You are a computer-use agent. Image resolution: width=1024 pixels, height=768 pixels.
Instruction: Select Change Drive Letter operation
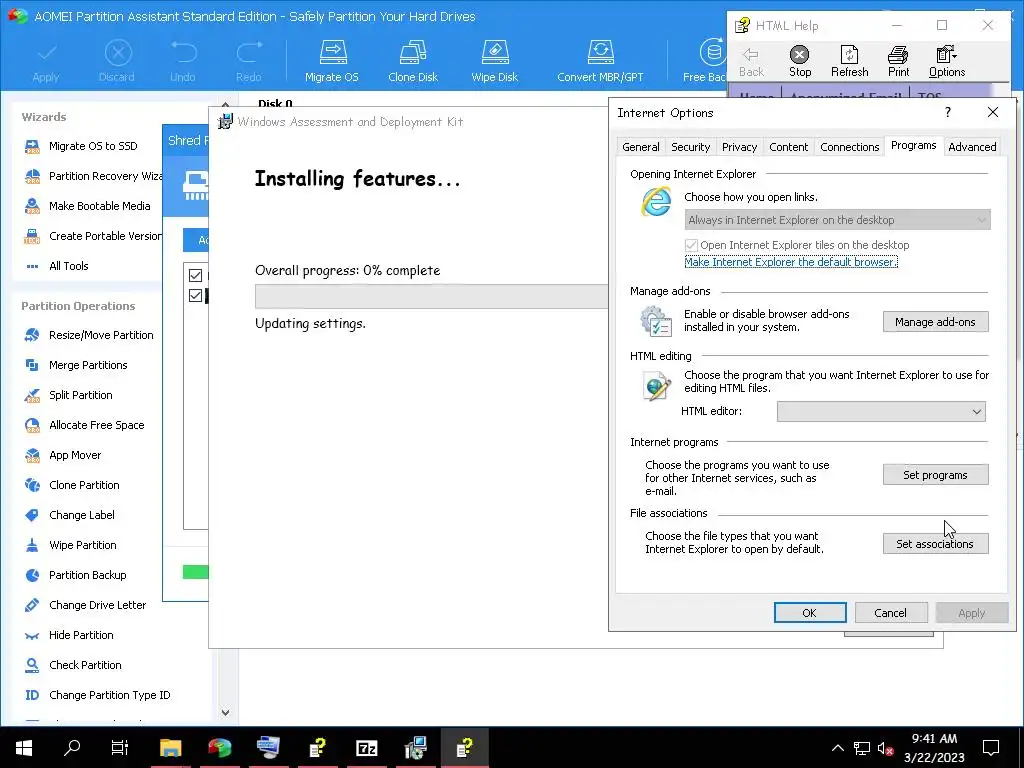(x=85, y=605)
